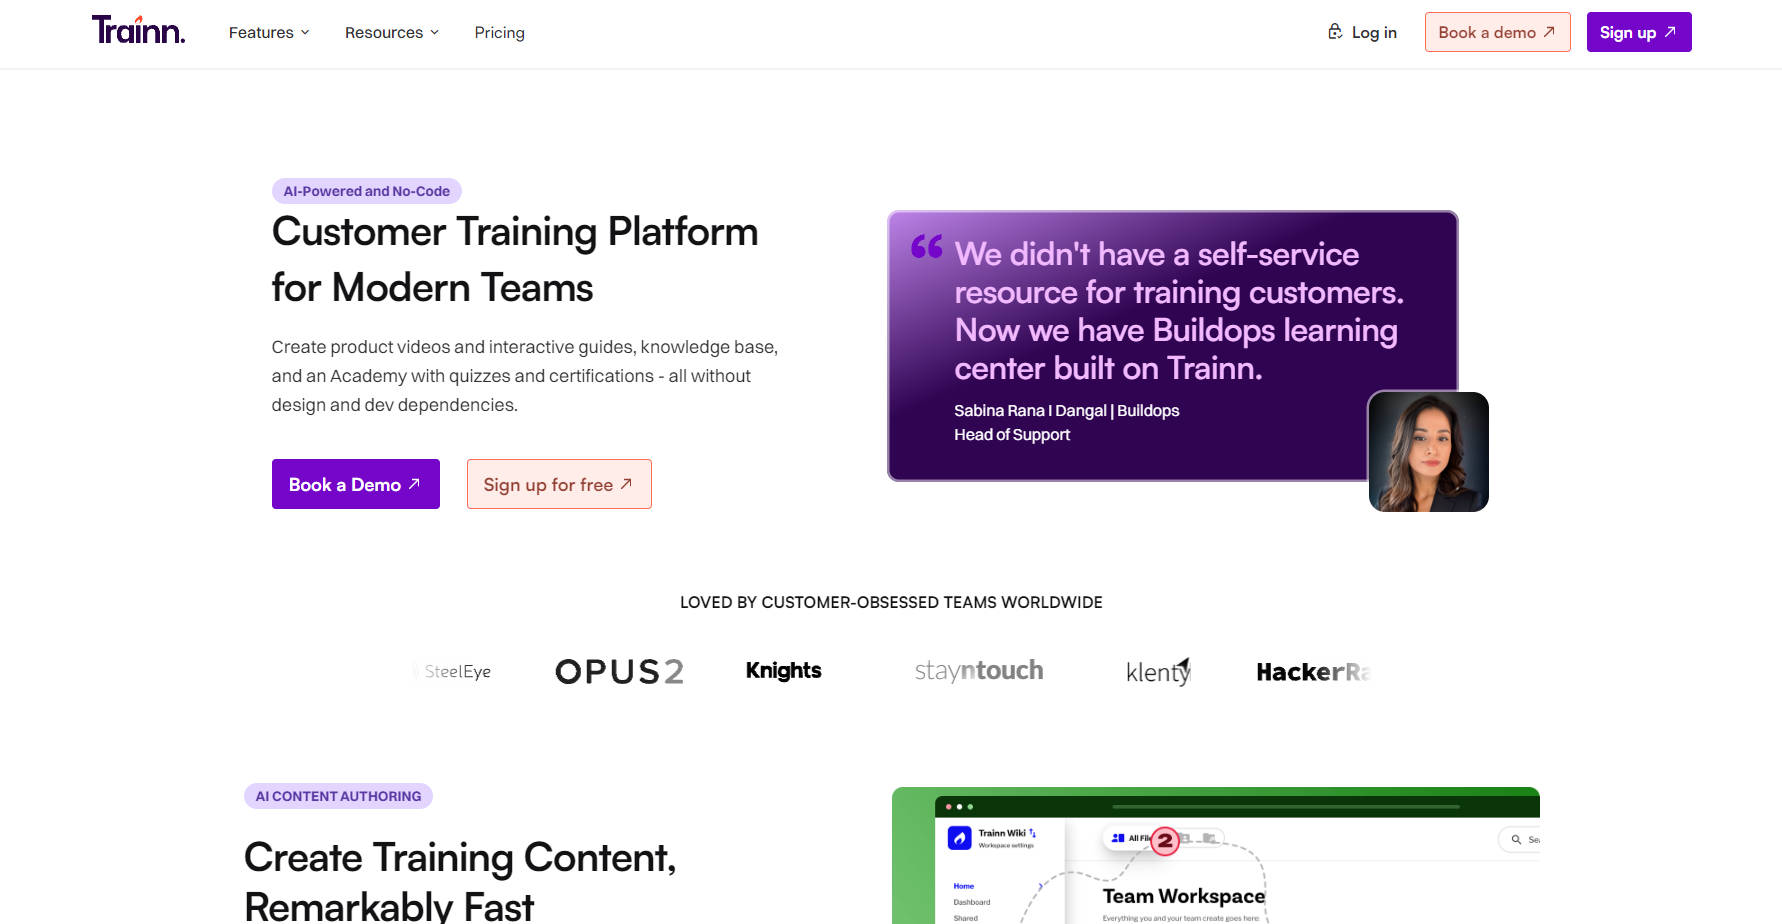Click the red step 2 marker
This screenshot has width=1782, height=924.
point(1164,841)
